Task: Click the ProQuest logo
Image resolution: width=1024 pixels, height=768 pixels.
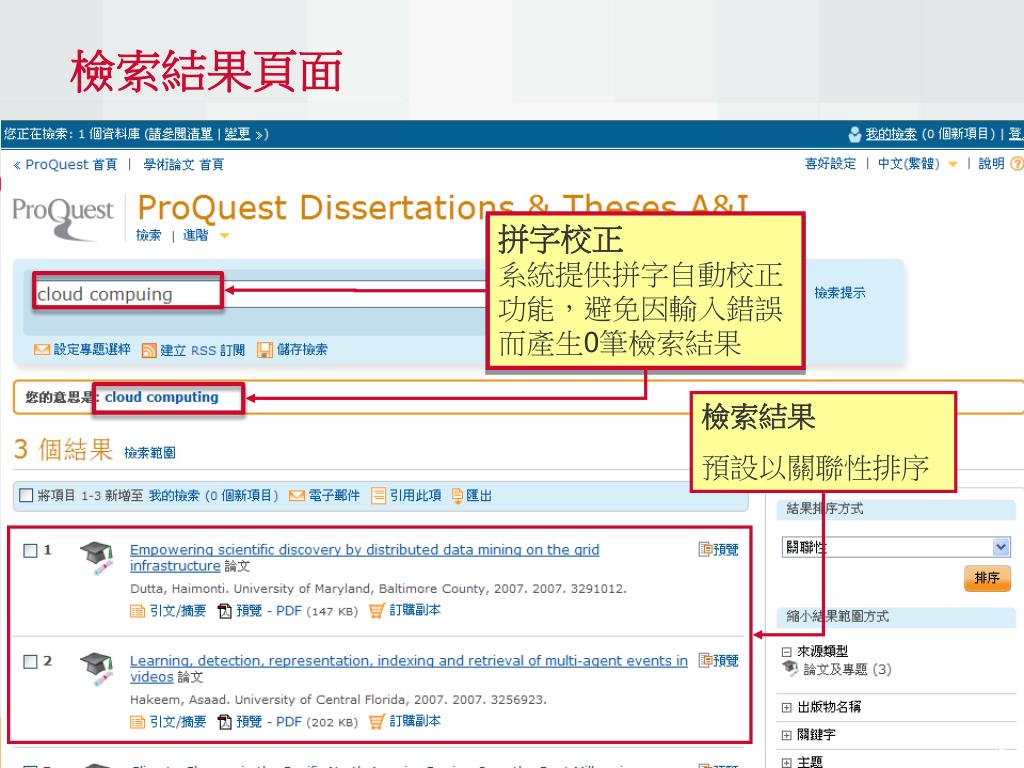Action: 63,217
